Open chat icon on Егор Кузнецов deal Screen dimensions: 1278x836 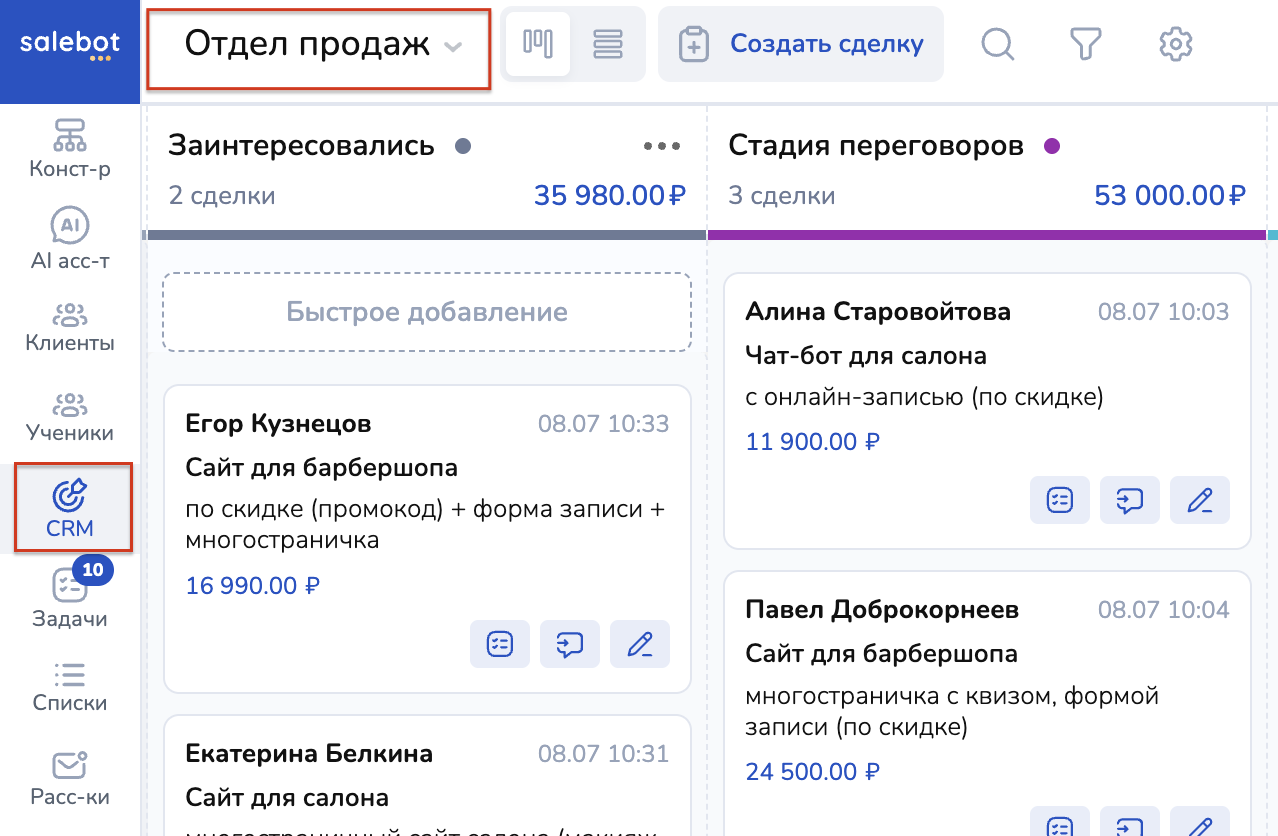point(569,644)
